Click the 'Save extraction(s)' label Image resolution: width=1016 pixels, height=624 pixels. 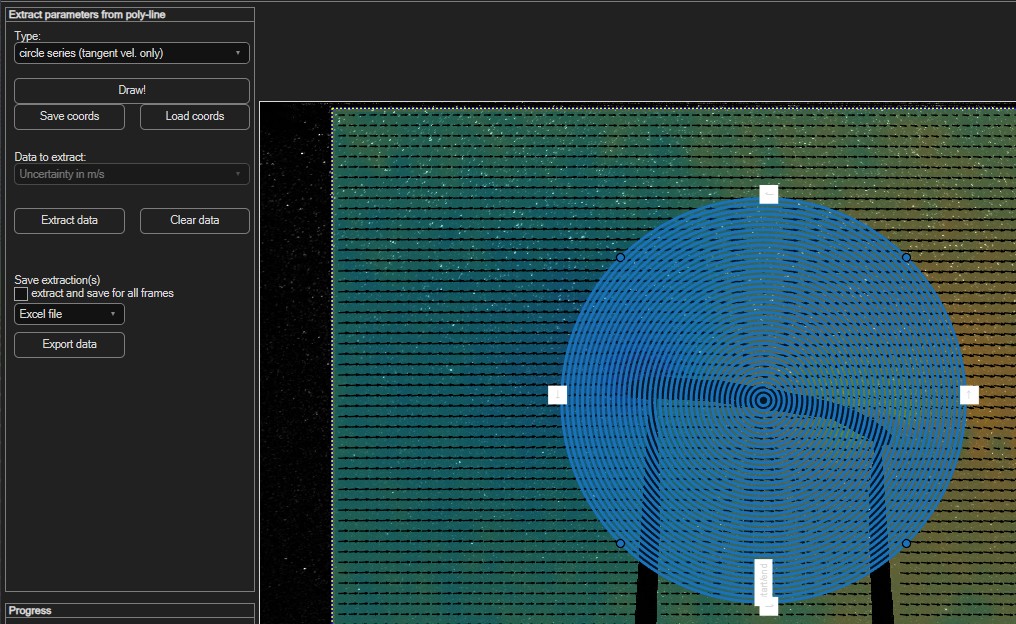coord(57,280)
